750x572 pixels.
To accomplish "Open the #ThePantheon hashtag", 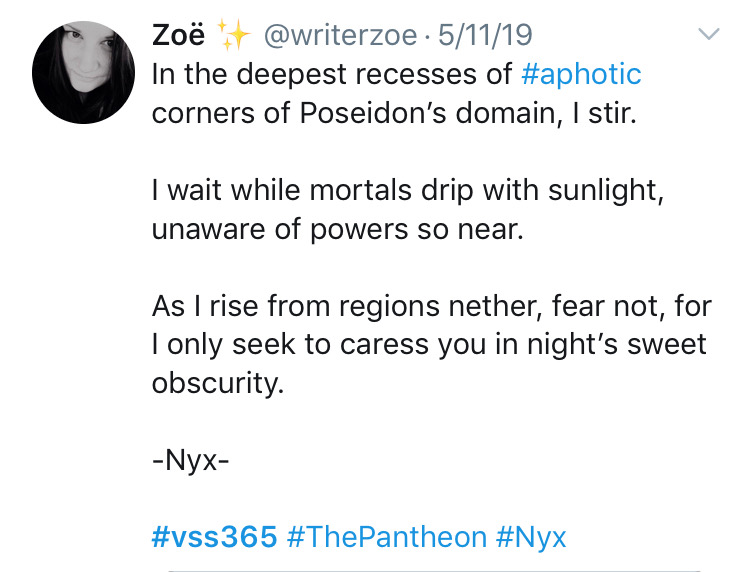I will pyautogui.click(x=386, y=537).
